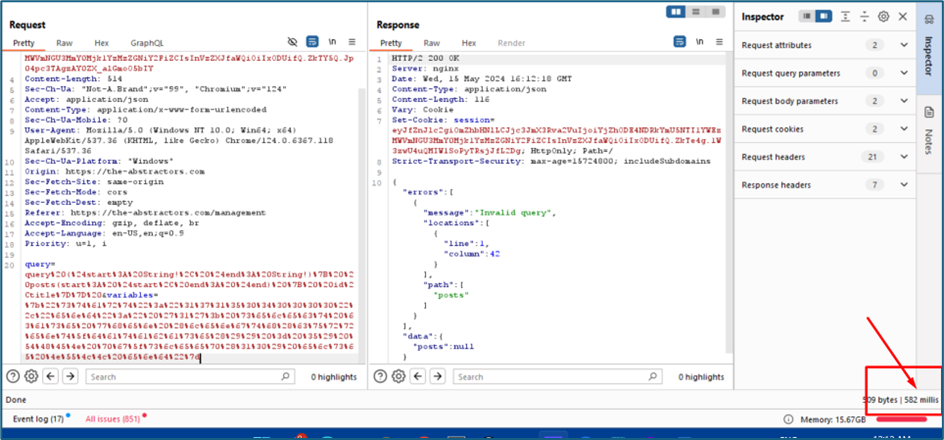Open search settings gear below the Request panel
The height and width of the screenshot is (440, 944).
(32, 377)
